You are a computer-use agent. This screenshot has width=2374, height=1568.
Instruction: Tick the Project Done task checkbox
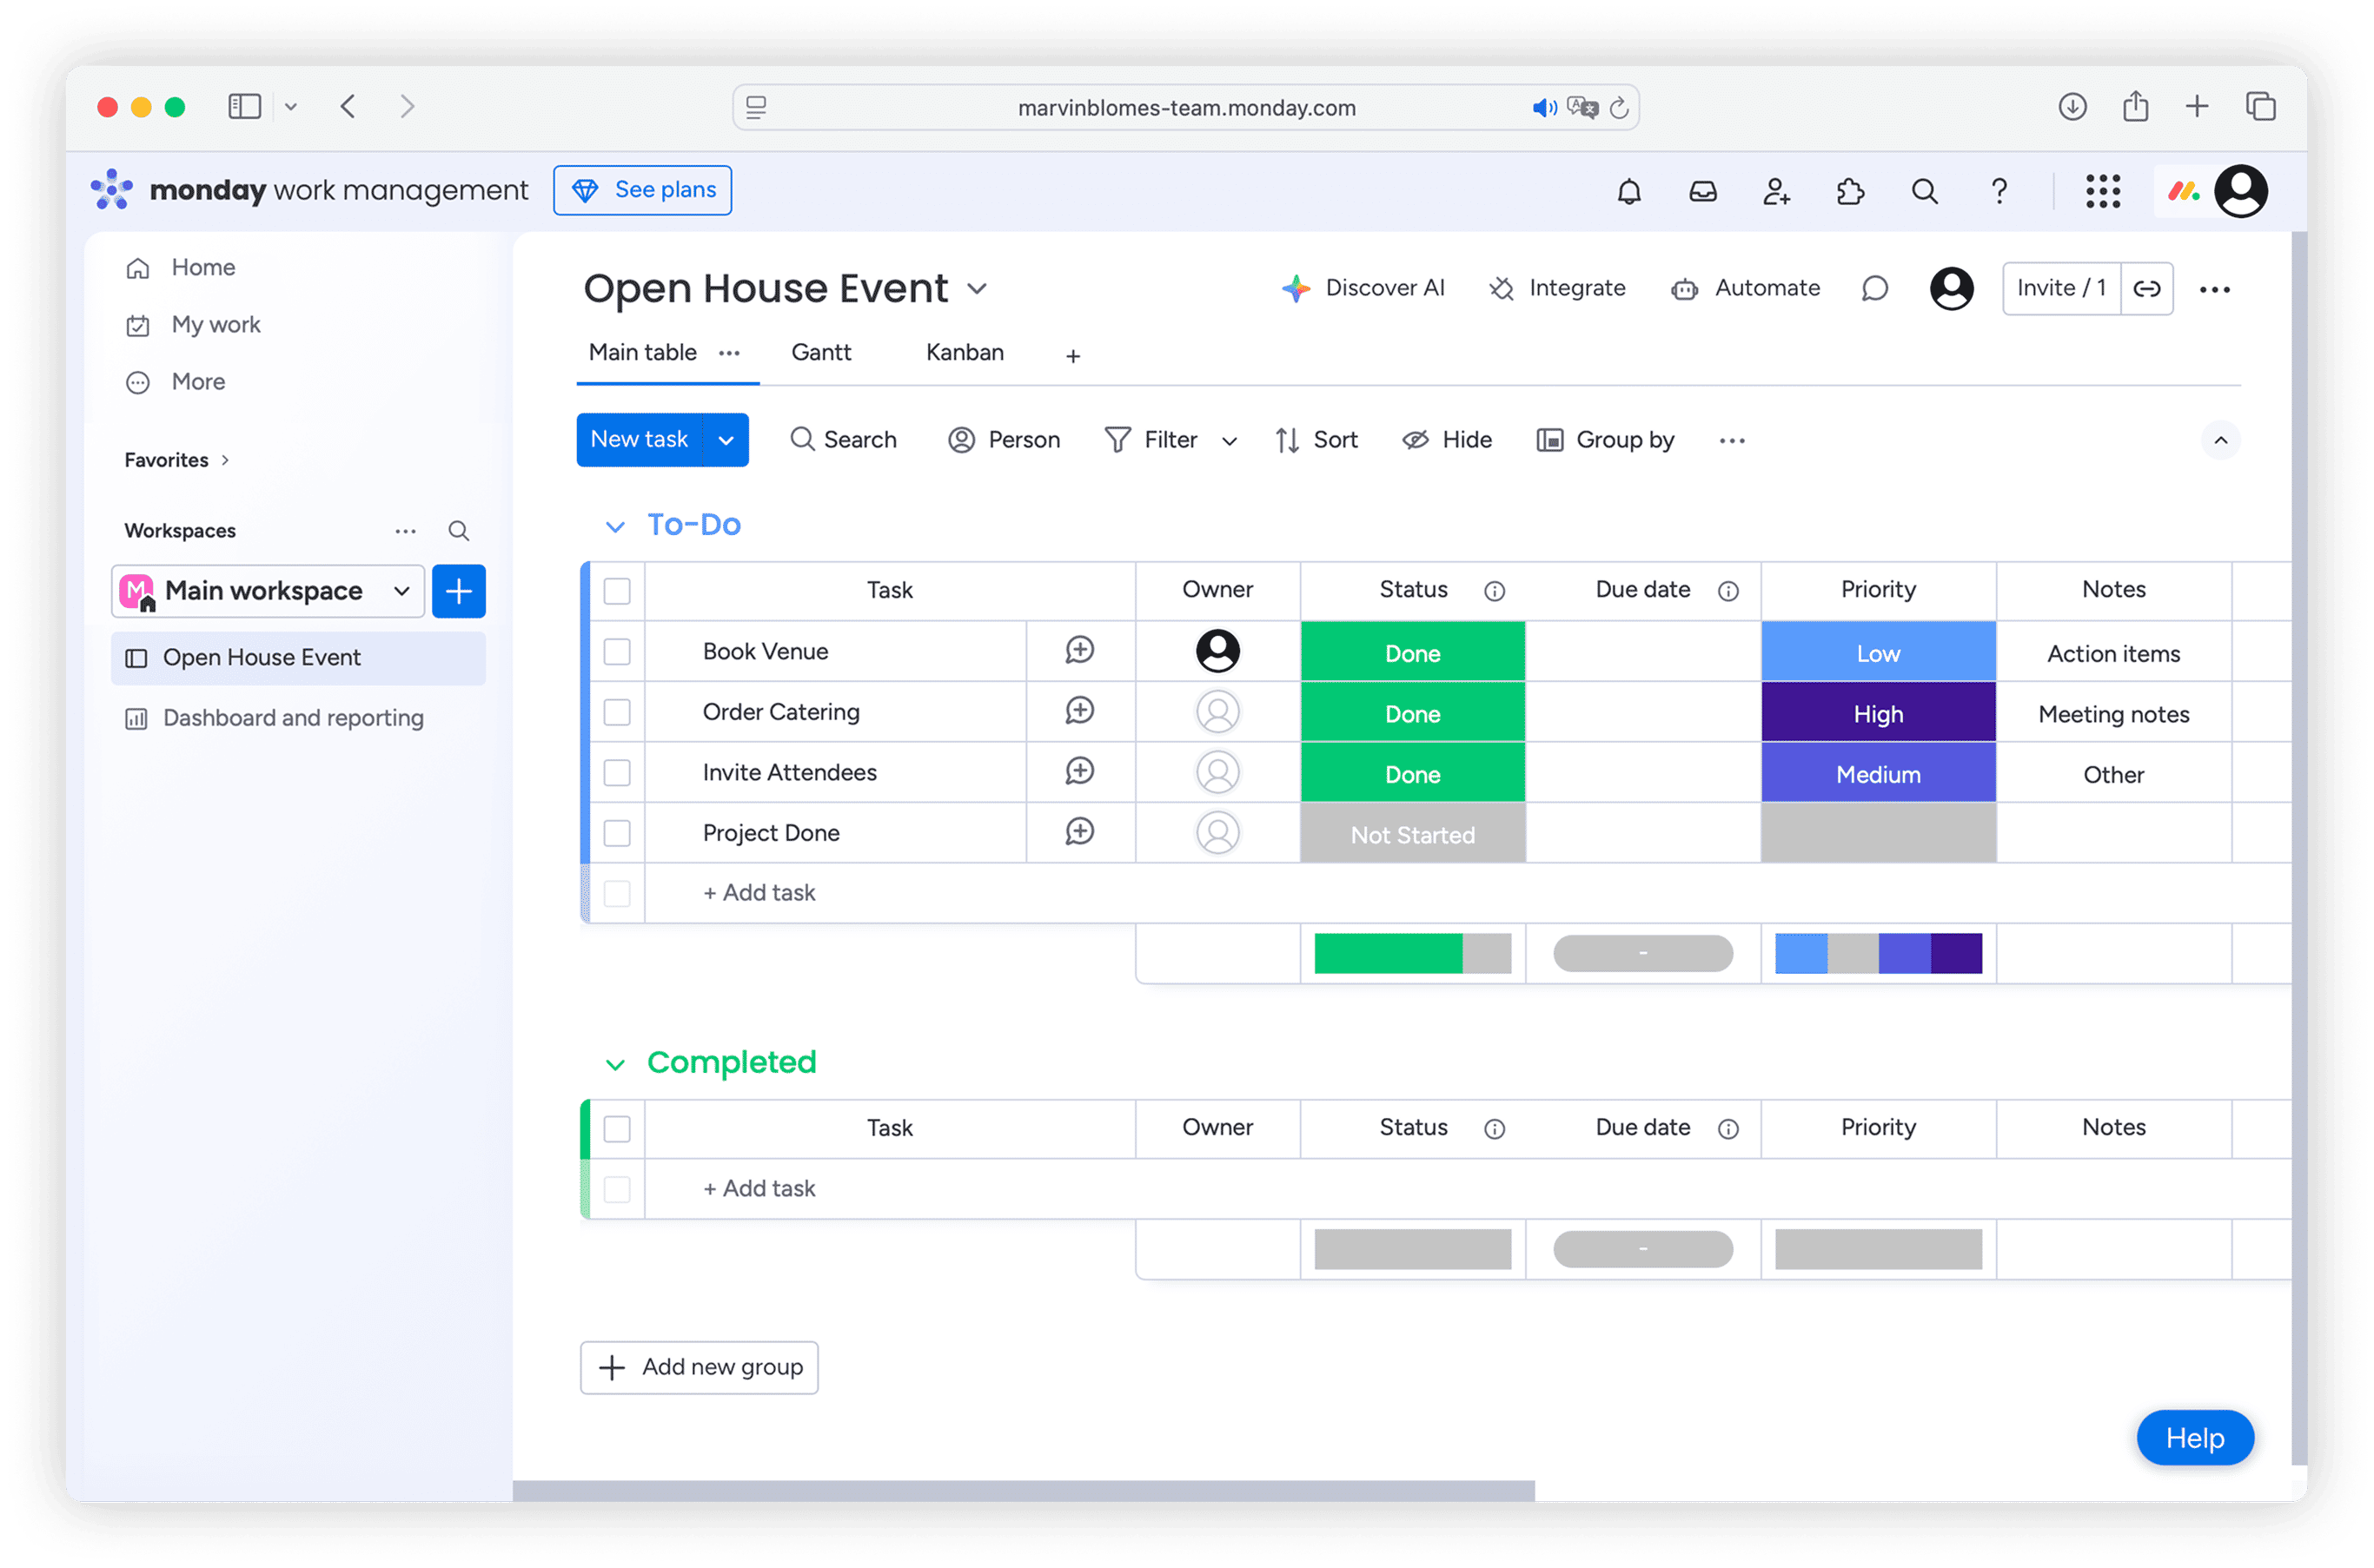pyautogui.click(x=617, y=832)
